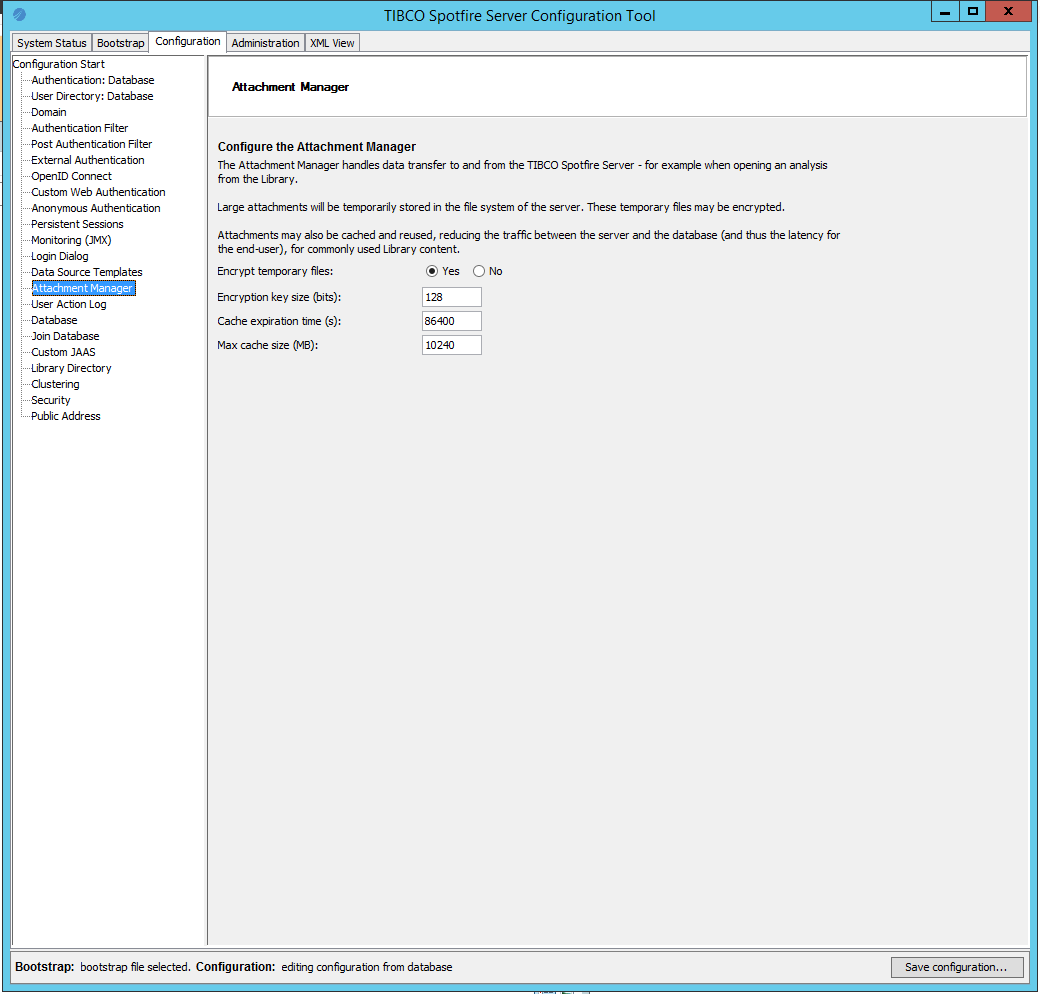Click the Spotfire app icon in title bar

(19, 14)
